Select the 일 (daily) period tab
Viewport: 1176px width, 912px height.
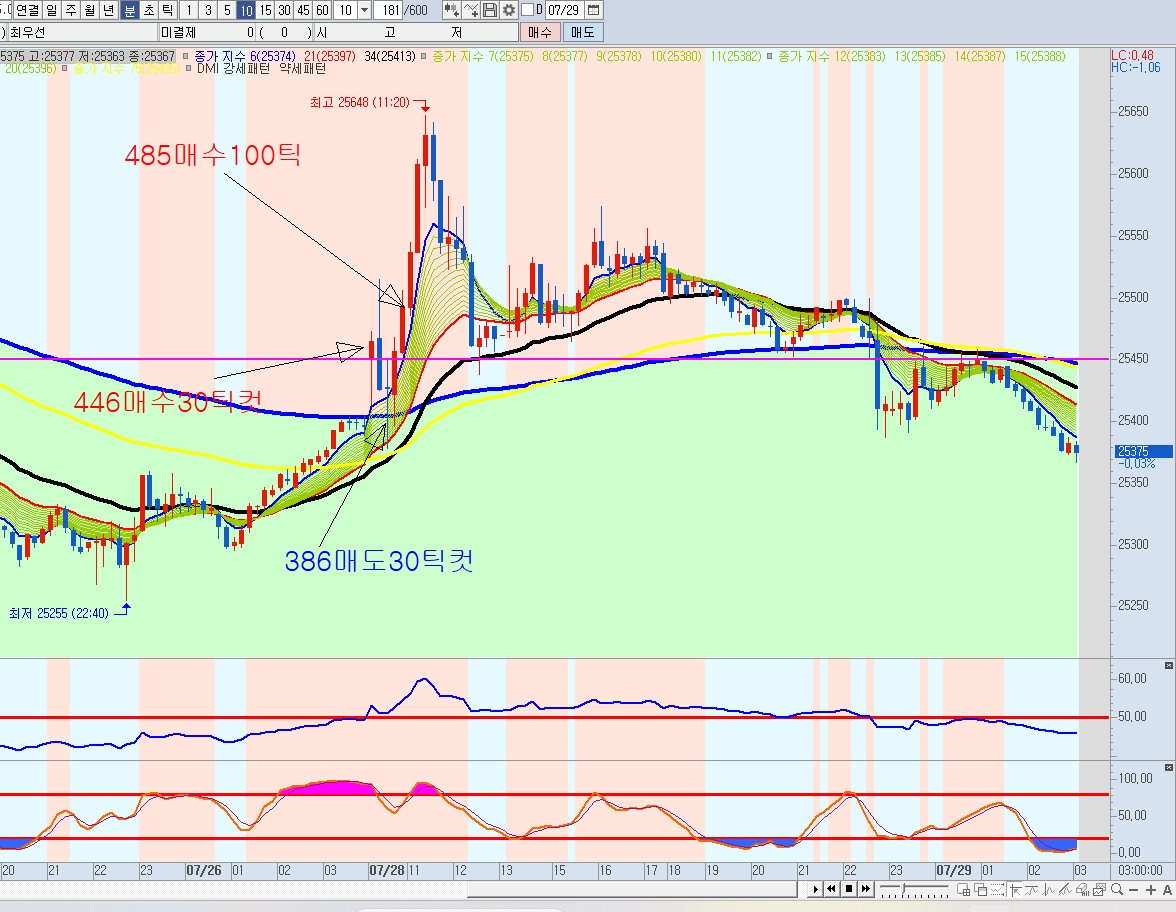click(x=52, y=10)
